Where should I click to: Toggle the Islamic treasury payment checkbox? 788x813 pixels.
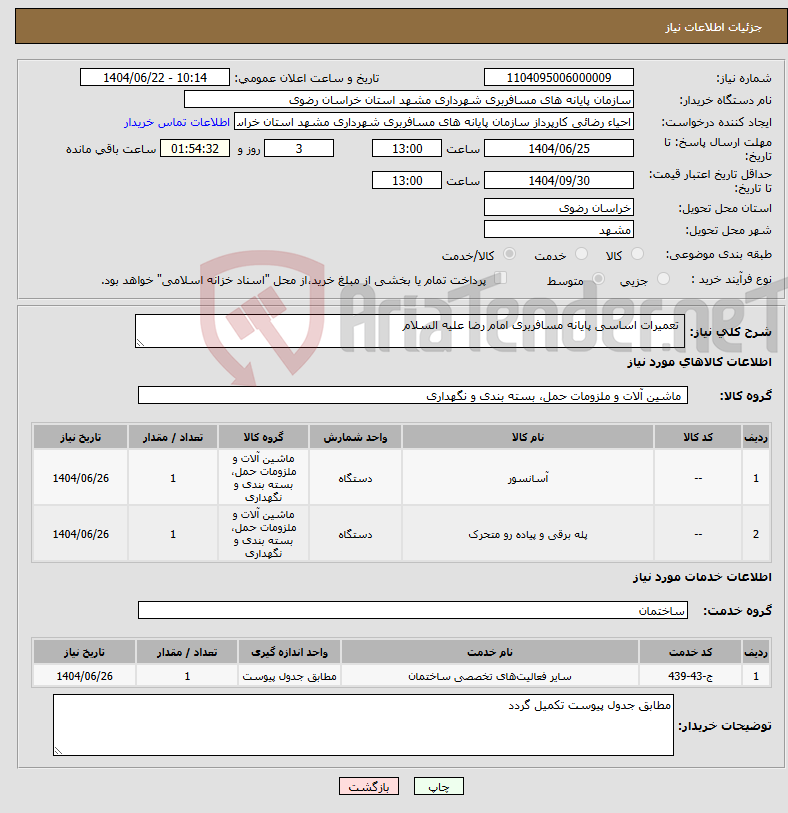(x=500, y=278)
